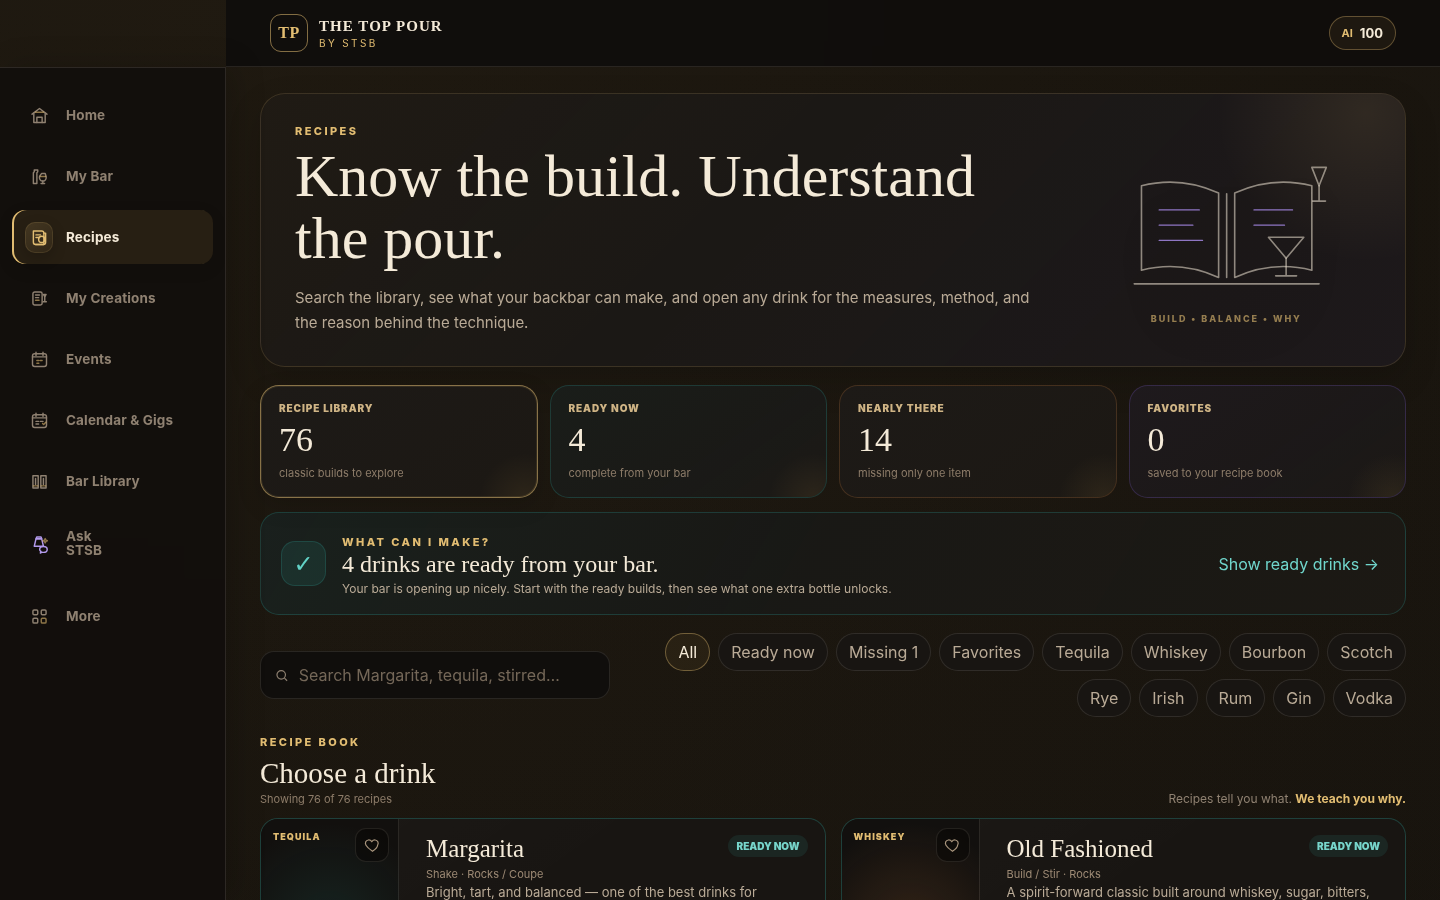The width and height of the screenshot is (1440, 900).
Task: Filter recipes by Rum
Action: tap(1235, 698)
